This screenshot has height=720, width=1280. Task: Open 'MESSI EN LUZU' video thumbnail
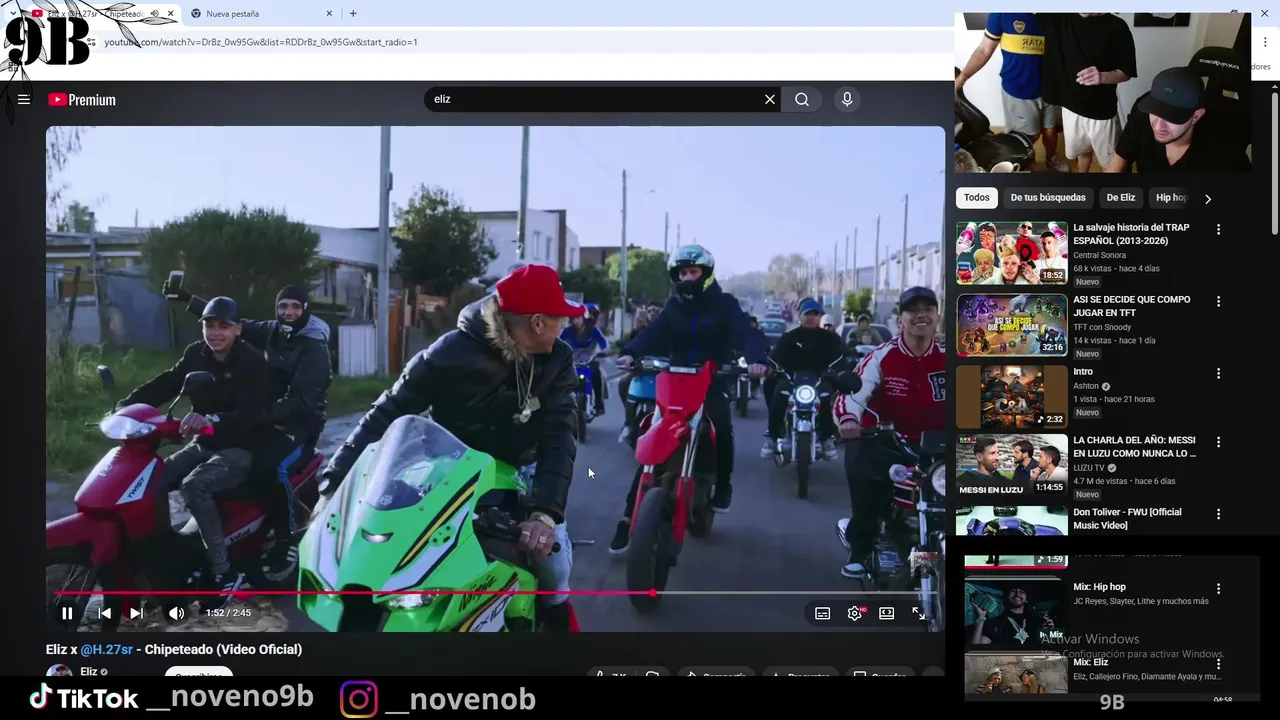pos(1012,465)
